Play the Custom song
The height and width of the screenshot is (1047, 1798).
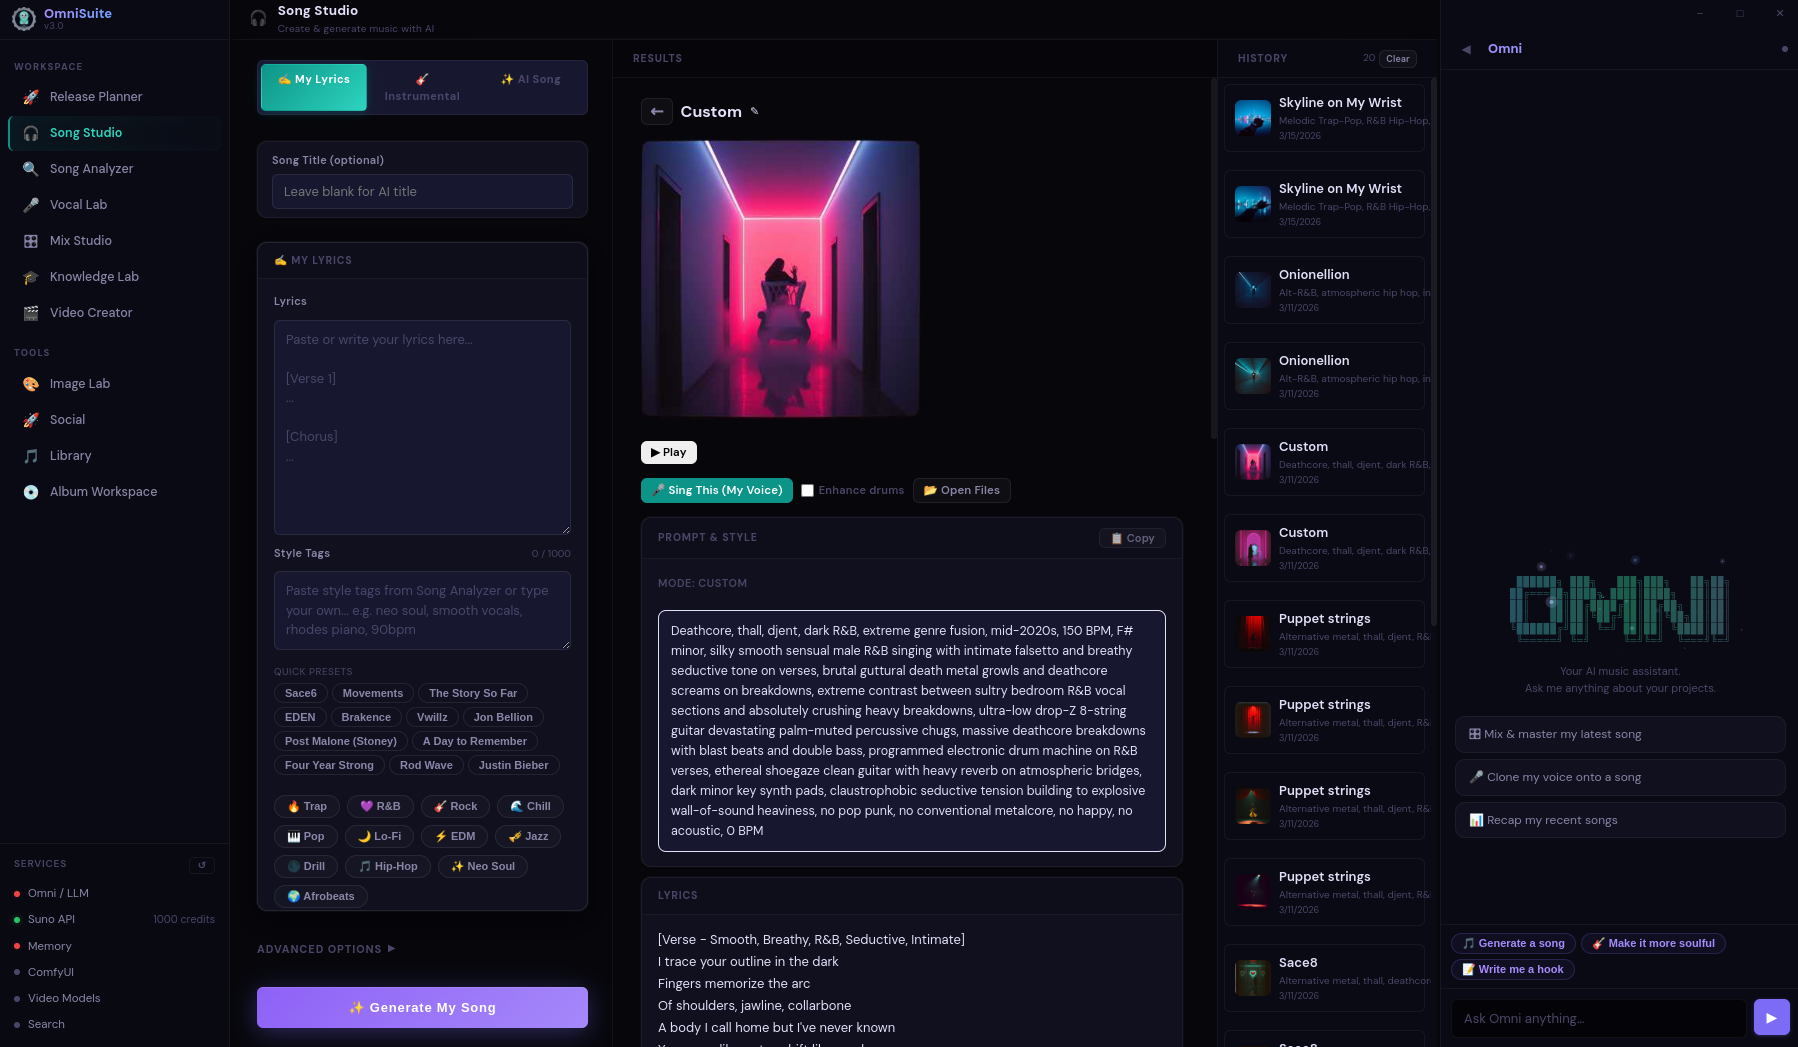point(668,452)
